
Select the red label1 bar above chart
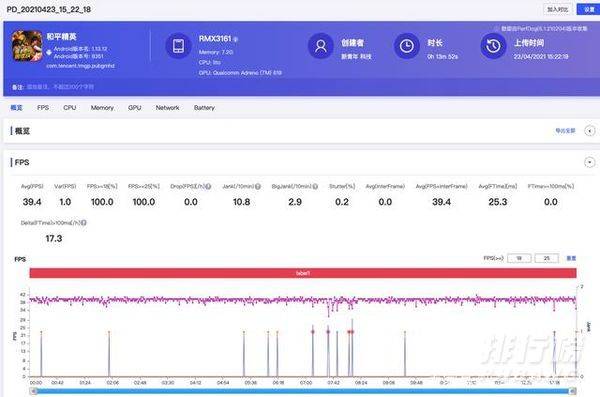pos(303,273)
